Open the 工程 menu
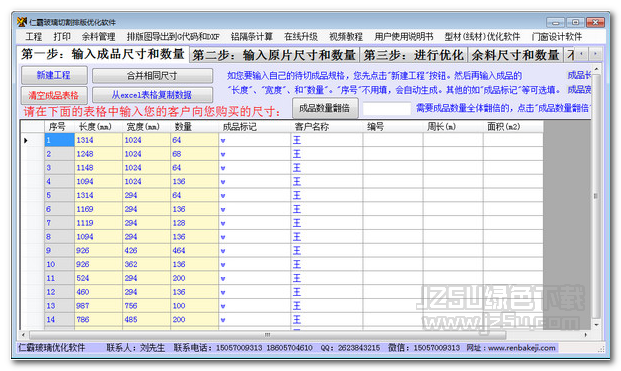Screen dimensions: 621x371 coord(34,37)
